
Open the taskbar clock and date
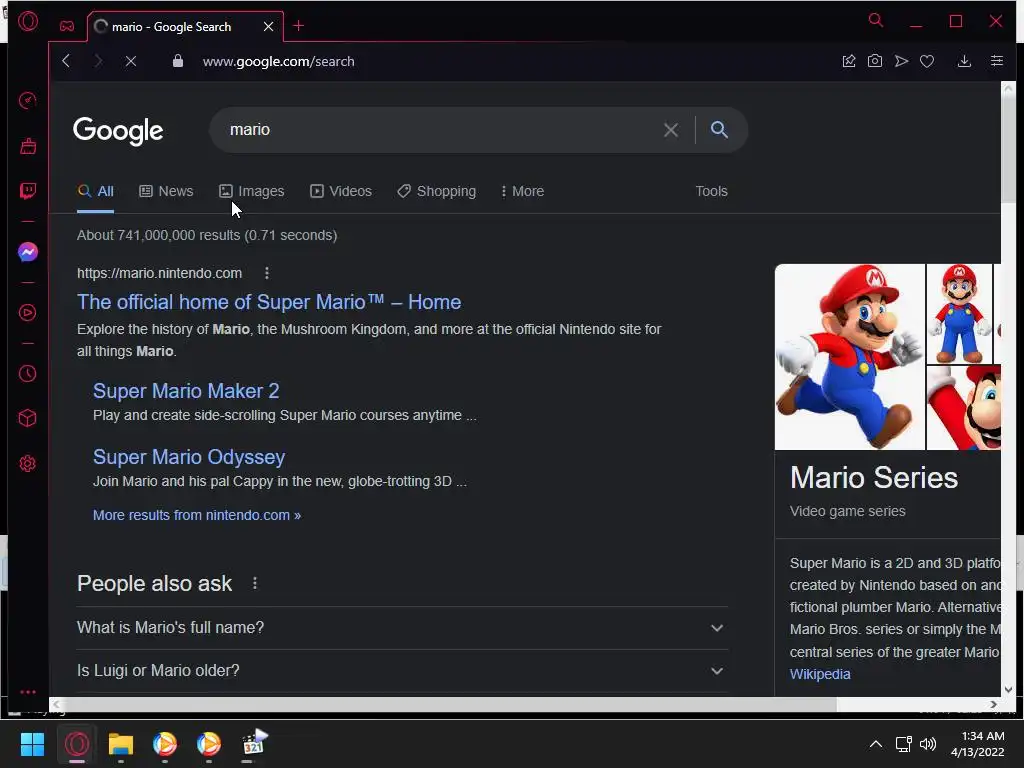pyautogui.click(x=978, y=744)
